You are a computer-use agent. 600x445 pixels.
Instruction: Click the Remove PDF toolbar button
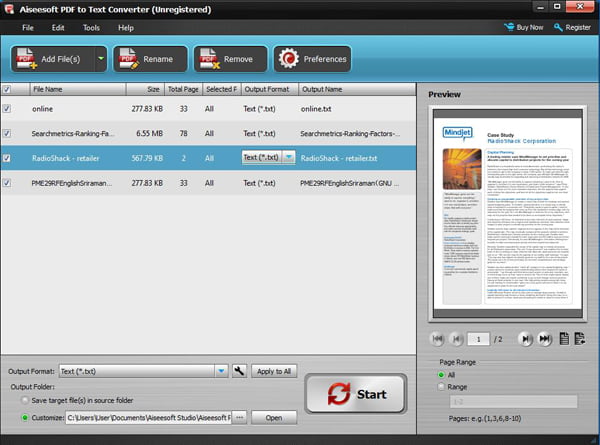point(231,59)
